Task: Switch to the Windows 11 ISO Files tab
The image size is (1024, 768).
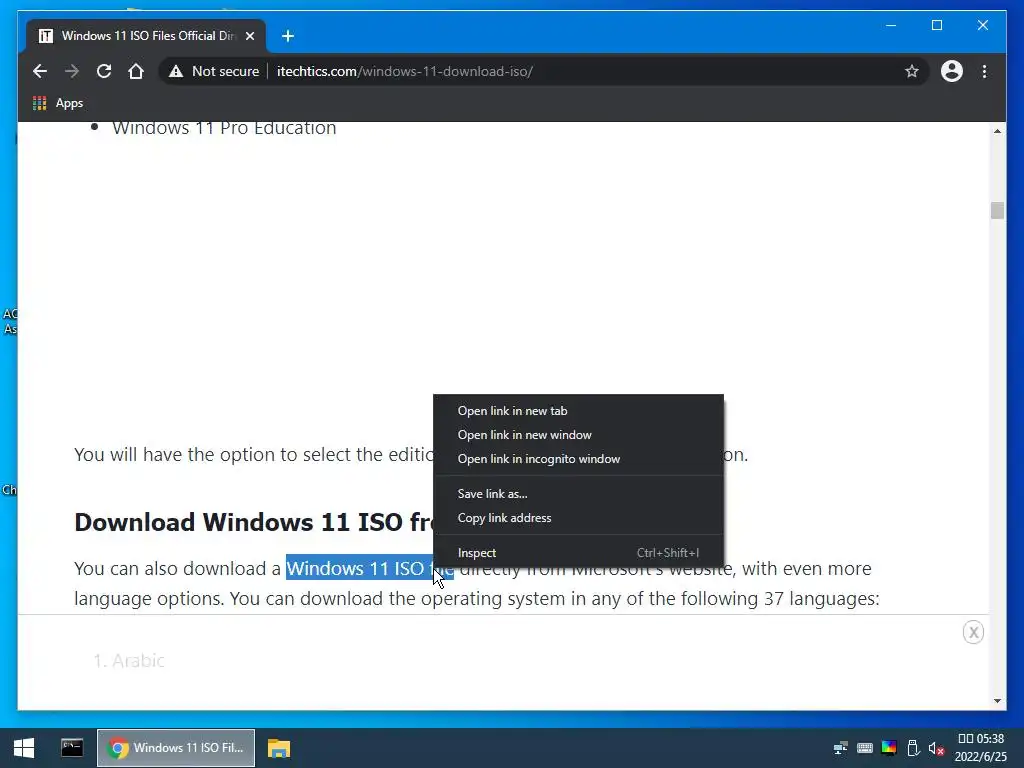Action: click(x=147, y=36)
